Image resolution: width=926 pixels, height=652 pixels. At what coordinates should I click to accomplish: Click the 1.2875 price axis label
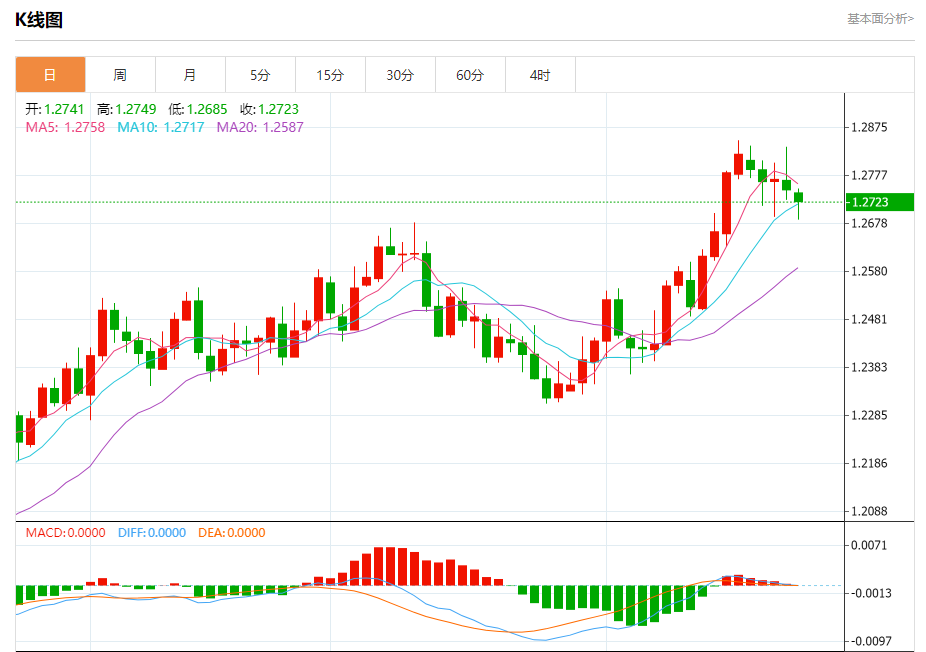[x=869, y=127]
